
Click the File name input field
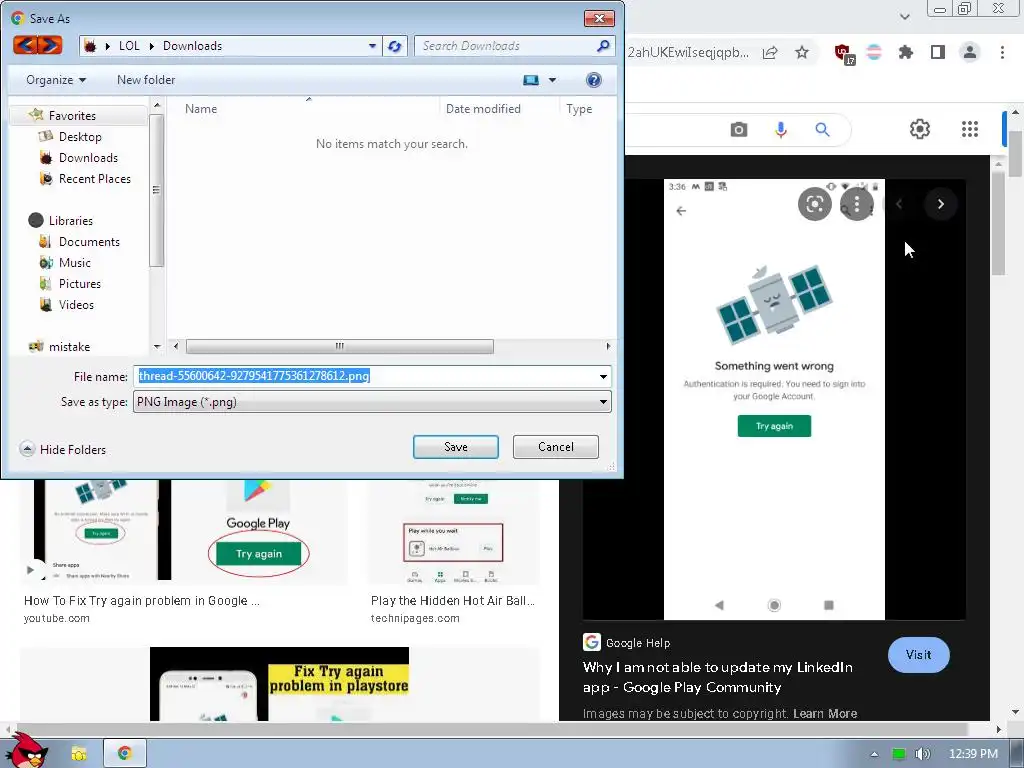point(364,376)
